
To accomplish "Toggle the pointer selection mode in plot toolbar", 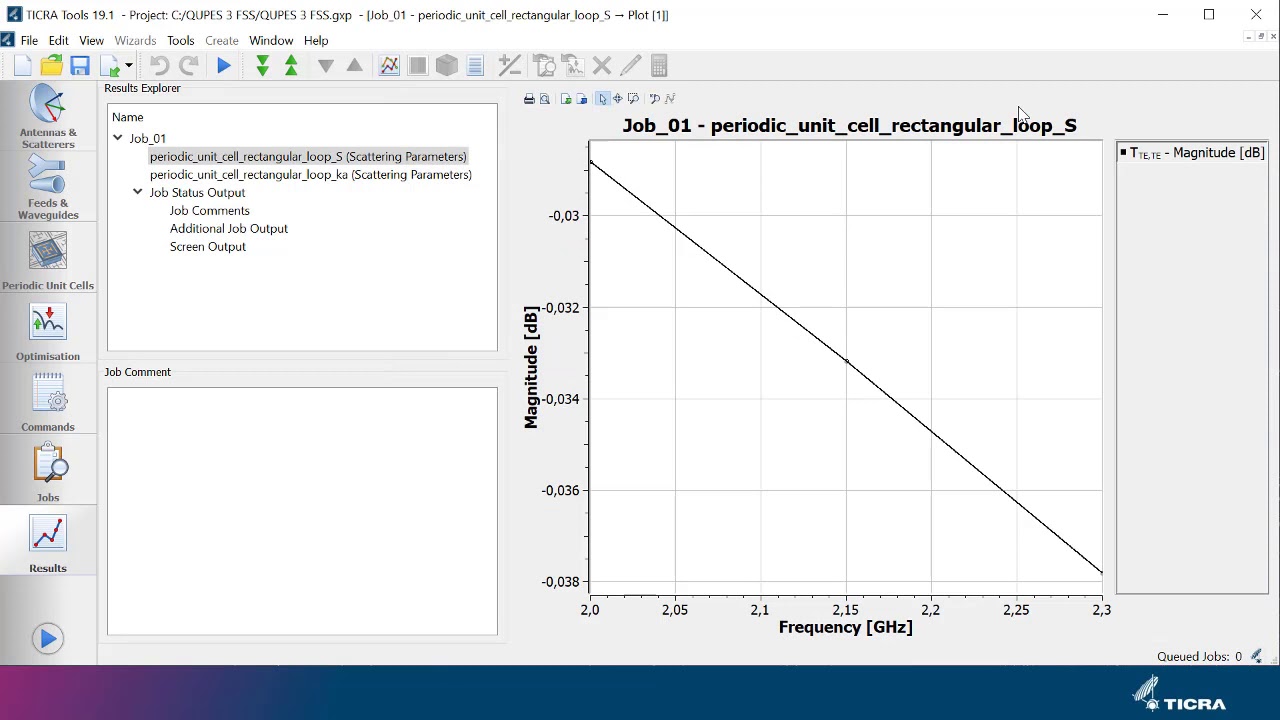I will [602, 99].
